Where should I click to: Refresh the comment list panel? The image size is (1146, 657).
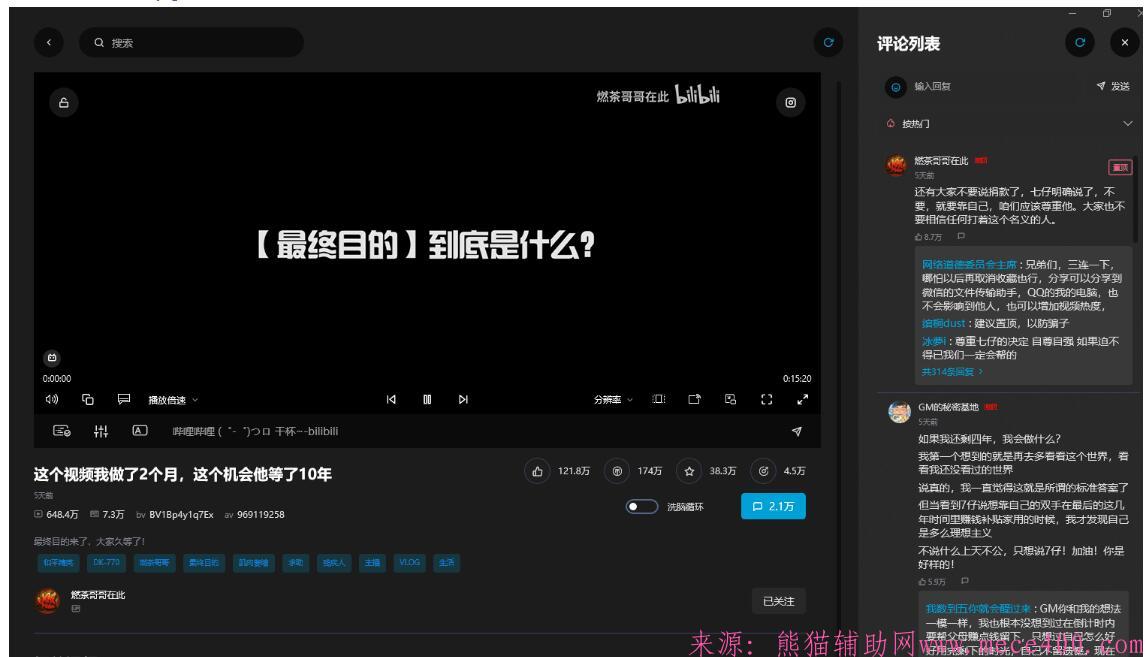pos(1078,43)
